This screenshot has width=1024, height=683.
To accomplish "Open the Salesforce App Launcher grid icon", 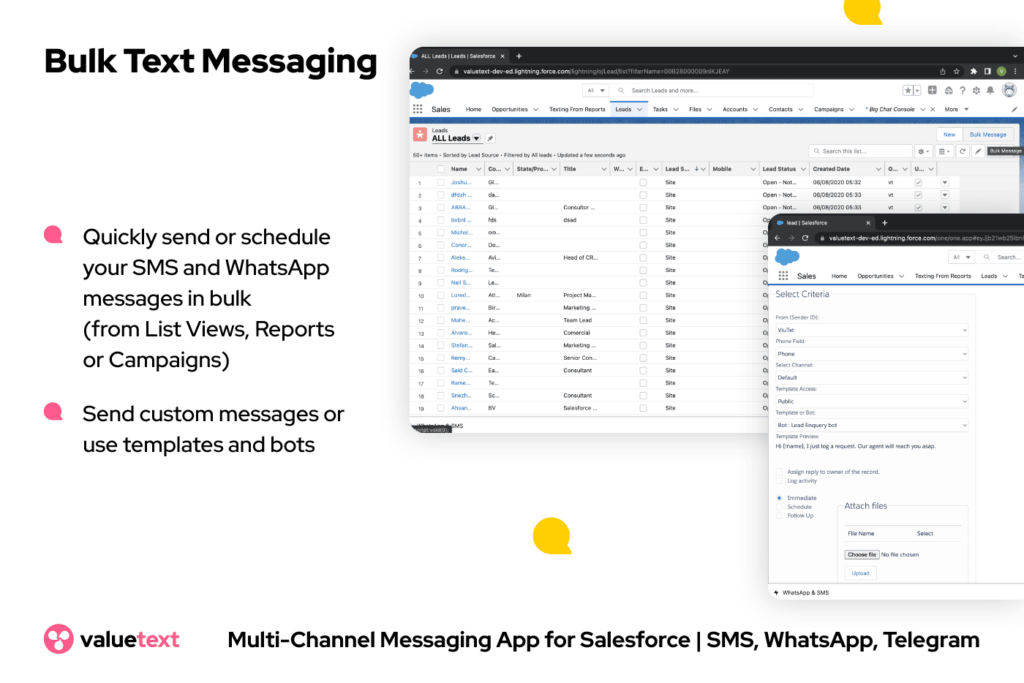I will (416, 109).
